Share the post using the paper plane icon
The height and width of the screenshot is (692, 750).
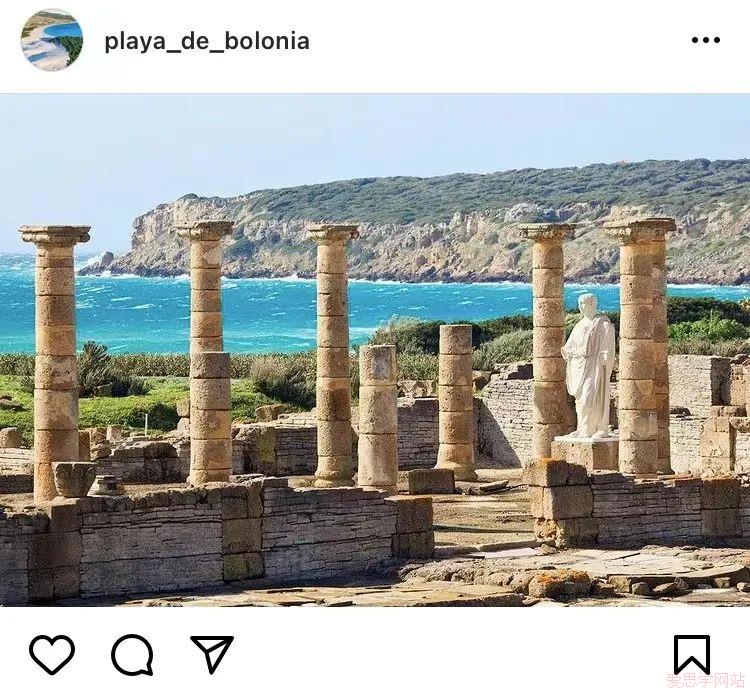[212, 654]
